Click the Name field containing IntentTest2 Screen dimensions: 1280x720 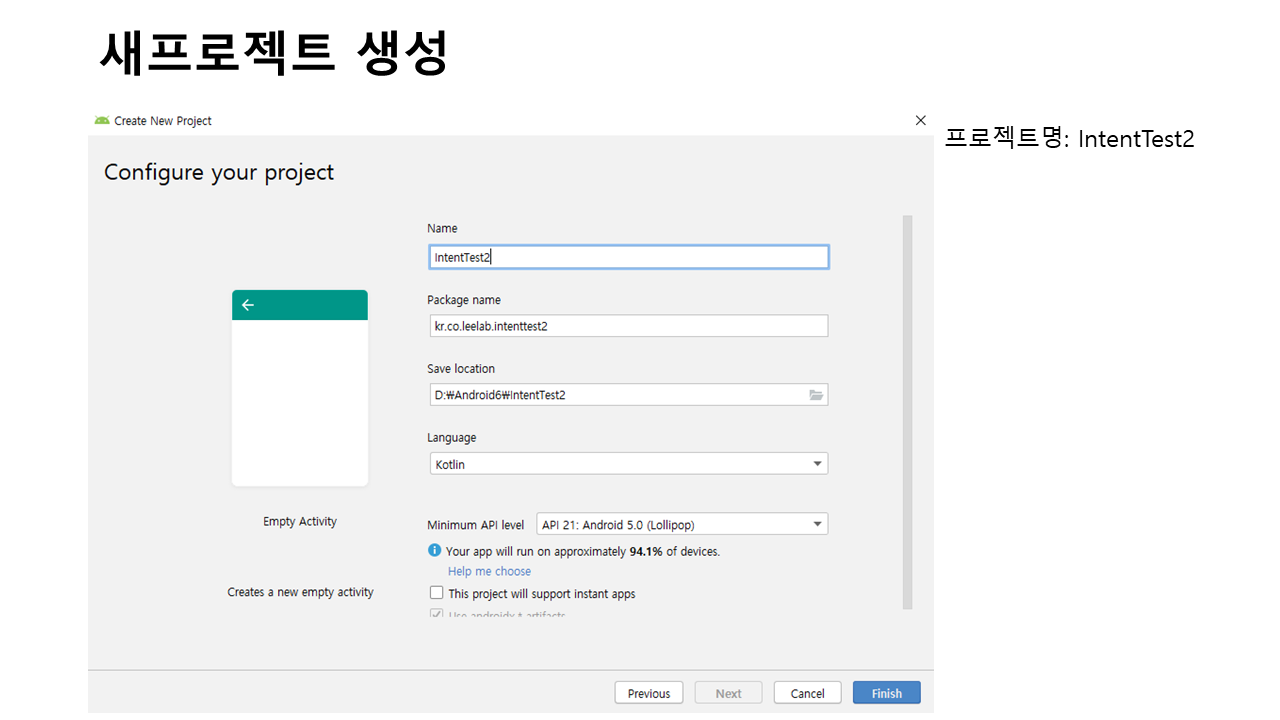[x=628, y=257]
